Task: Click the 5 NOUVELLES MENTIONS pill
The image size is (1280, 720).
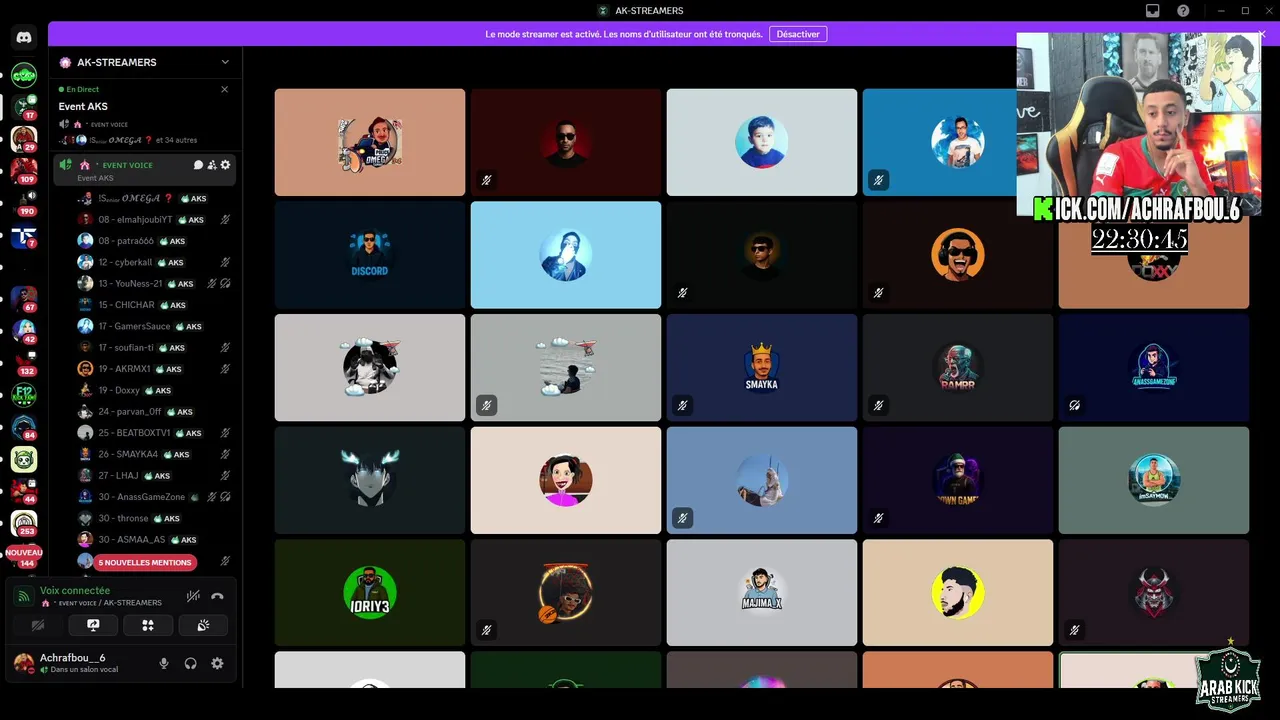Action: pyautogui.click(x=145, y=562)
